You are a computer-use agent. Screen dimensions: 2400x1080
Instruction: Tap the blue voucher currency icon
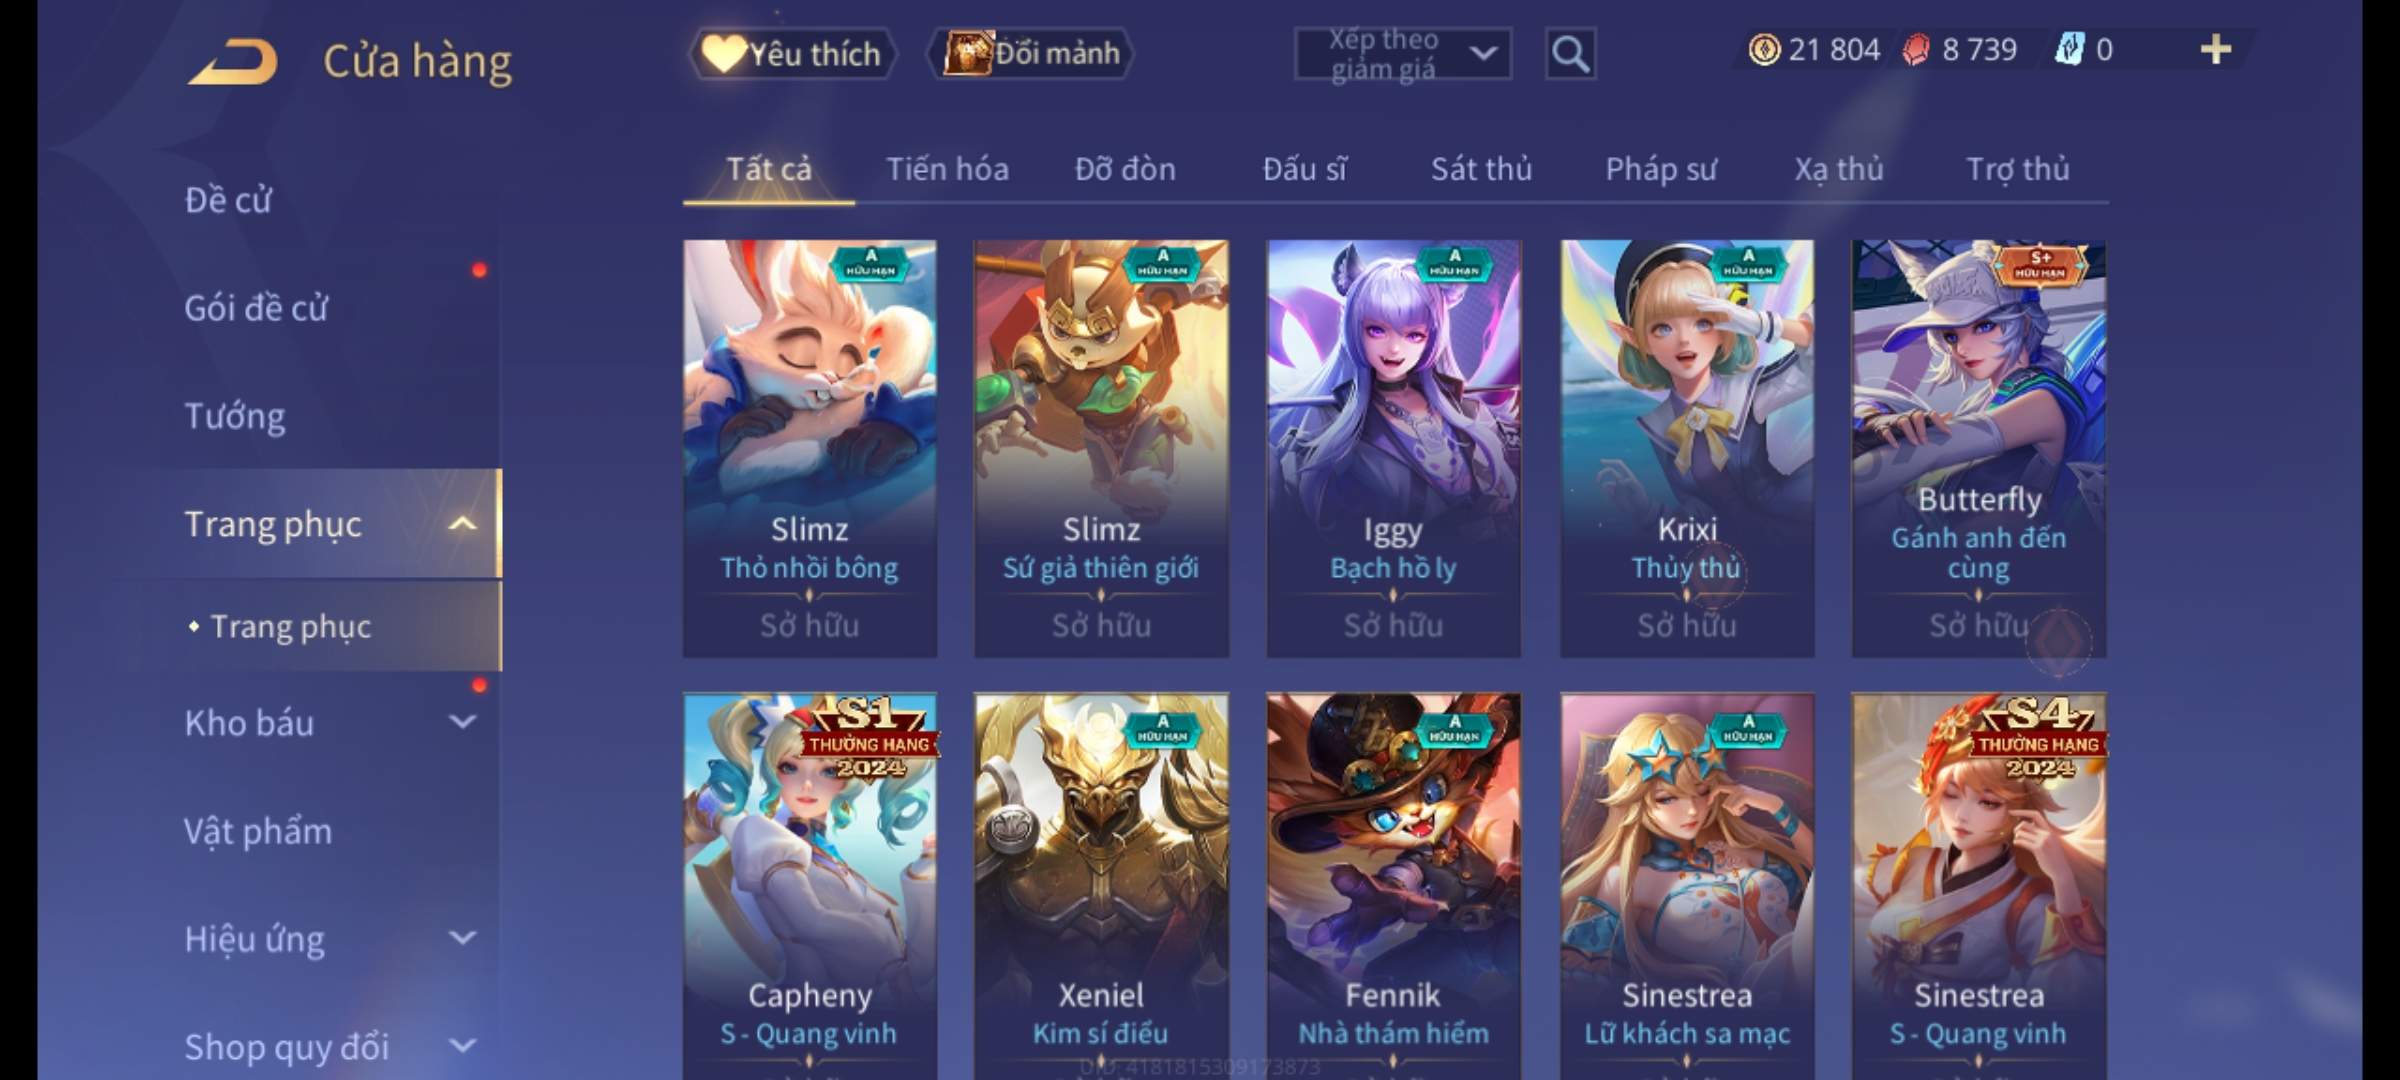[2068, 50]
